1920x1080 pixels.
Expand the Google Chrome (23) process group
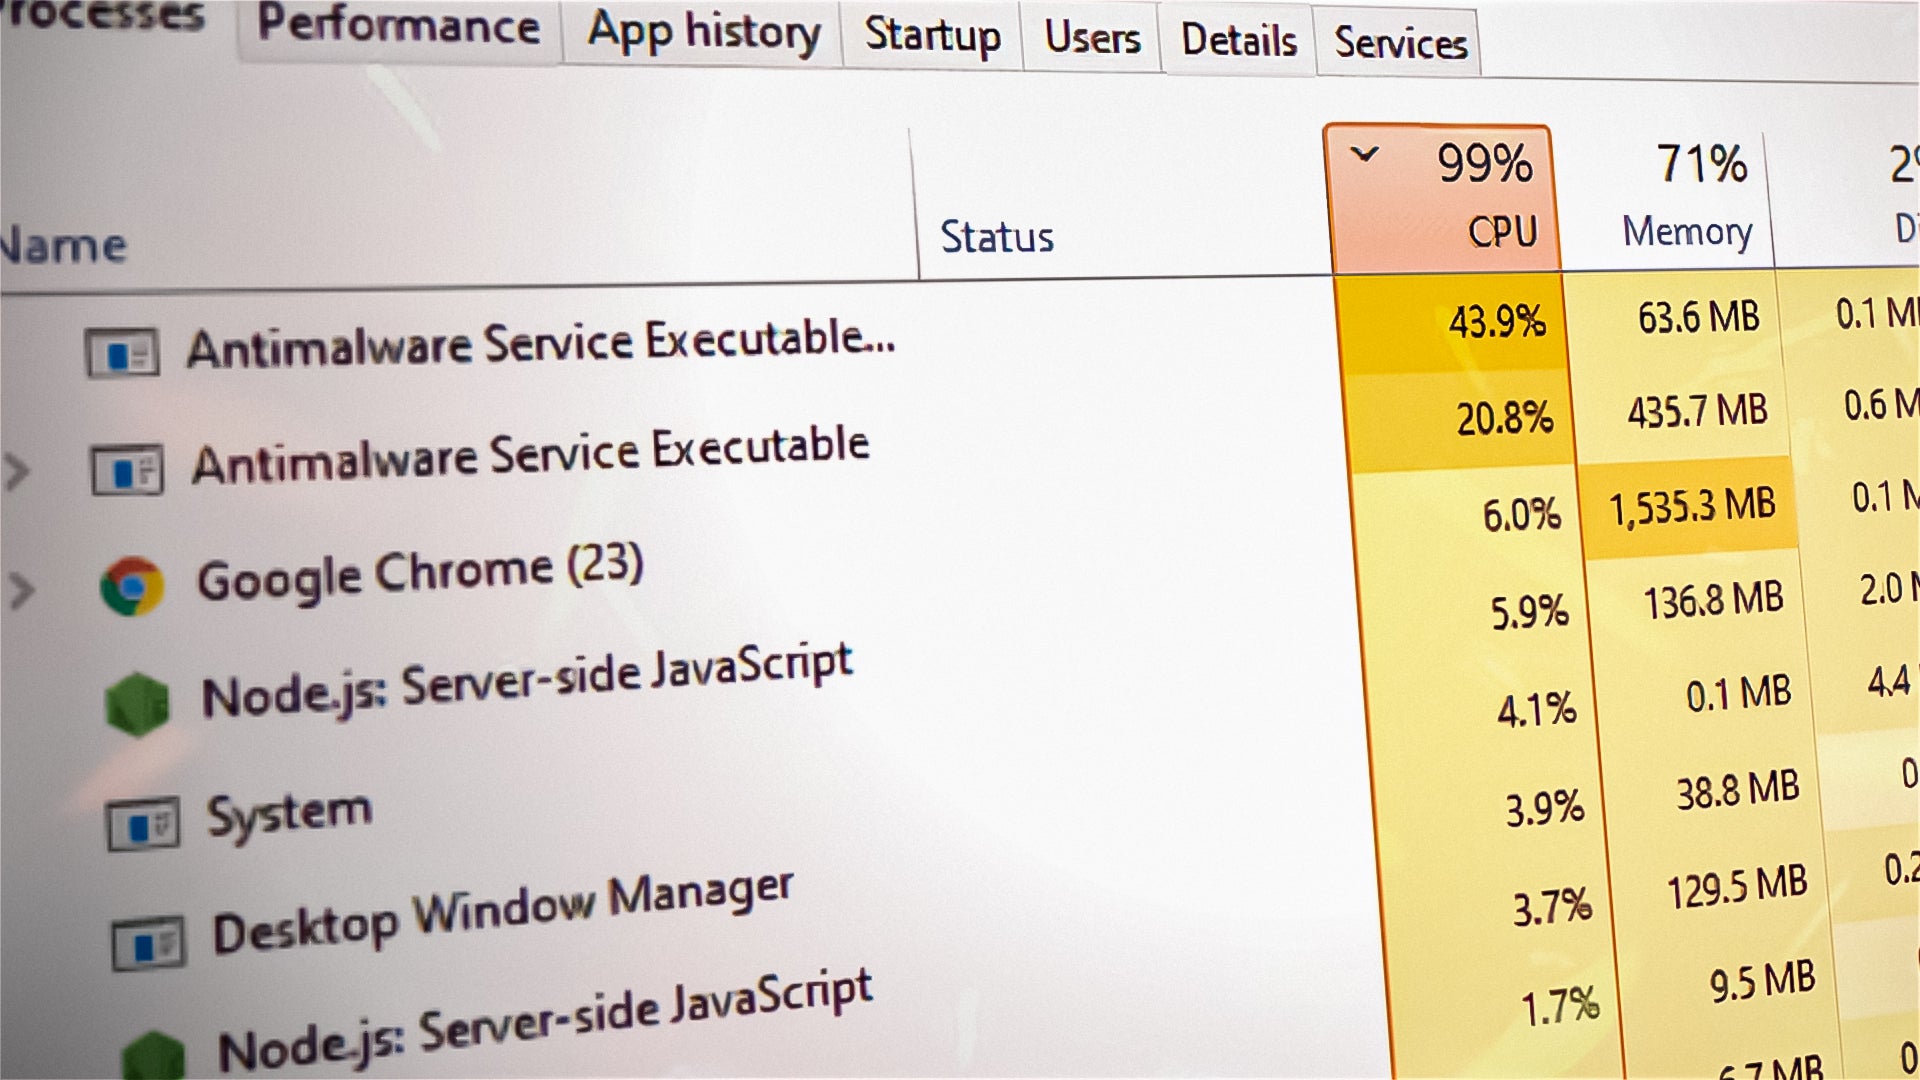coord(21,590)
